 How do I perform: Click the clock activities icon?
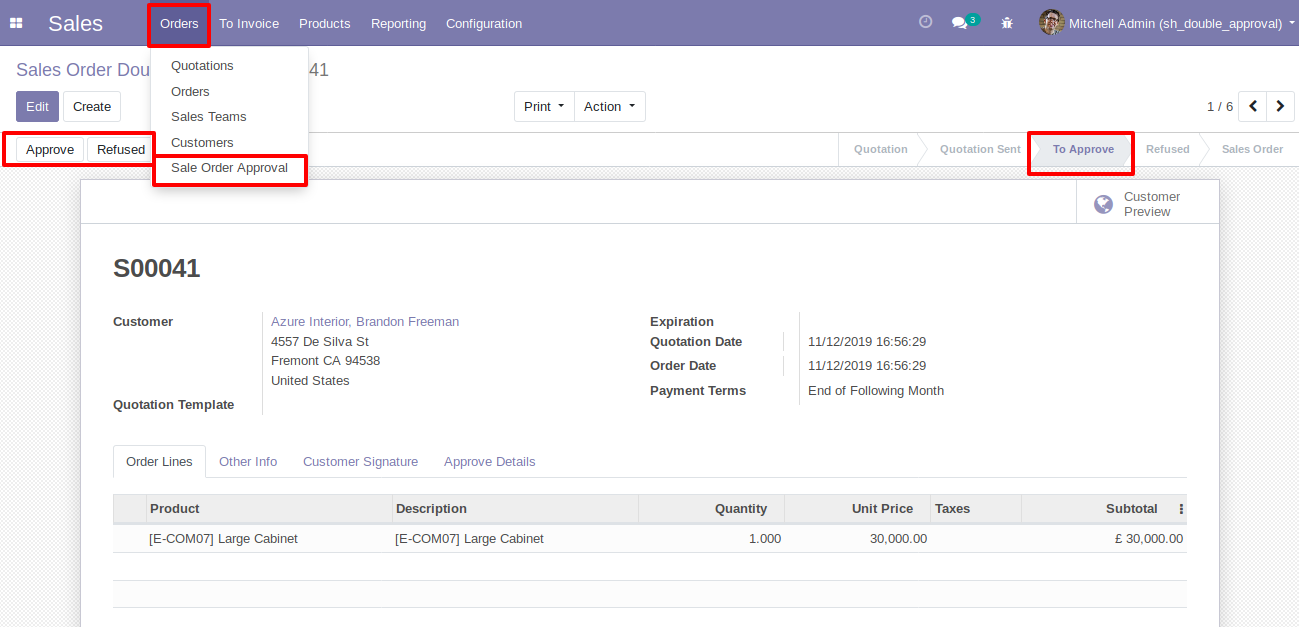tap(925, 22)
